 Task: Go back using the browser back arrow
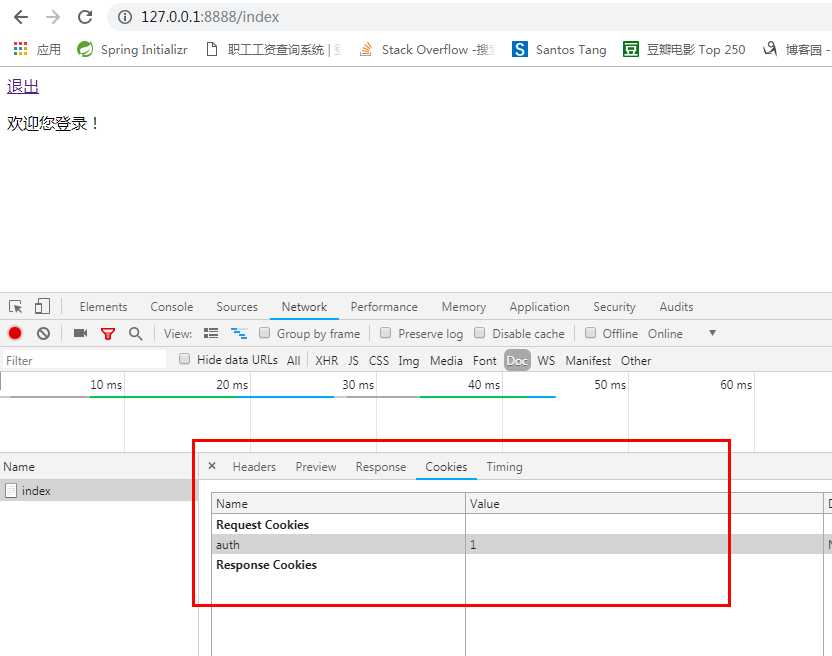(21, 17)
